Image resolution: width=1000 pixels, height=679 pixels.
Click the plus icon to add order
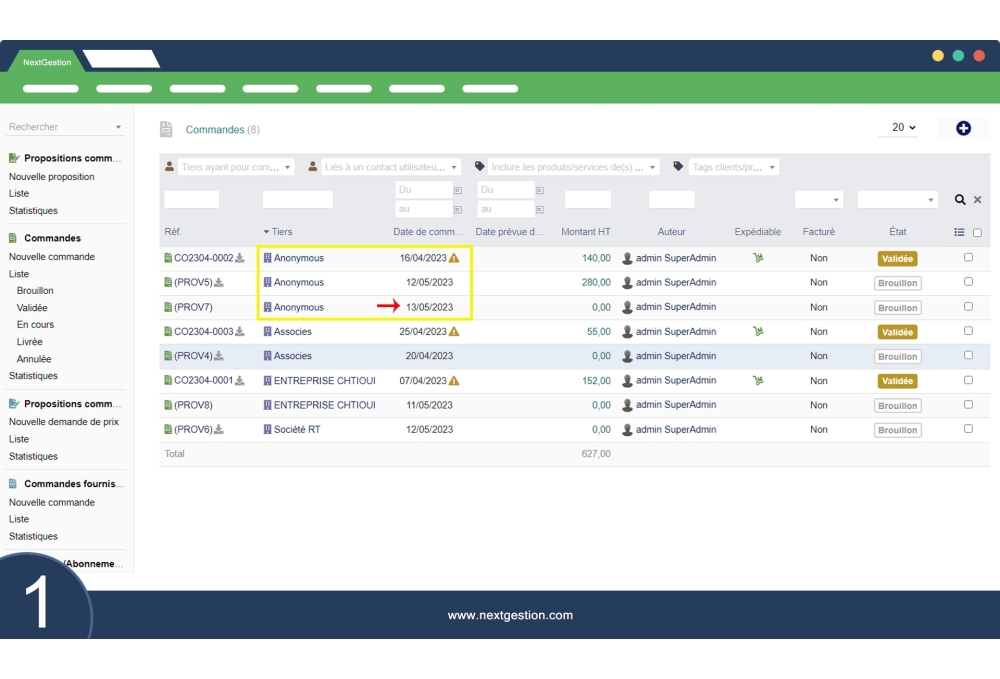pos(963,128)
